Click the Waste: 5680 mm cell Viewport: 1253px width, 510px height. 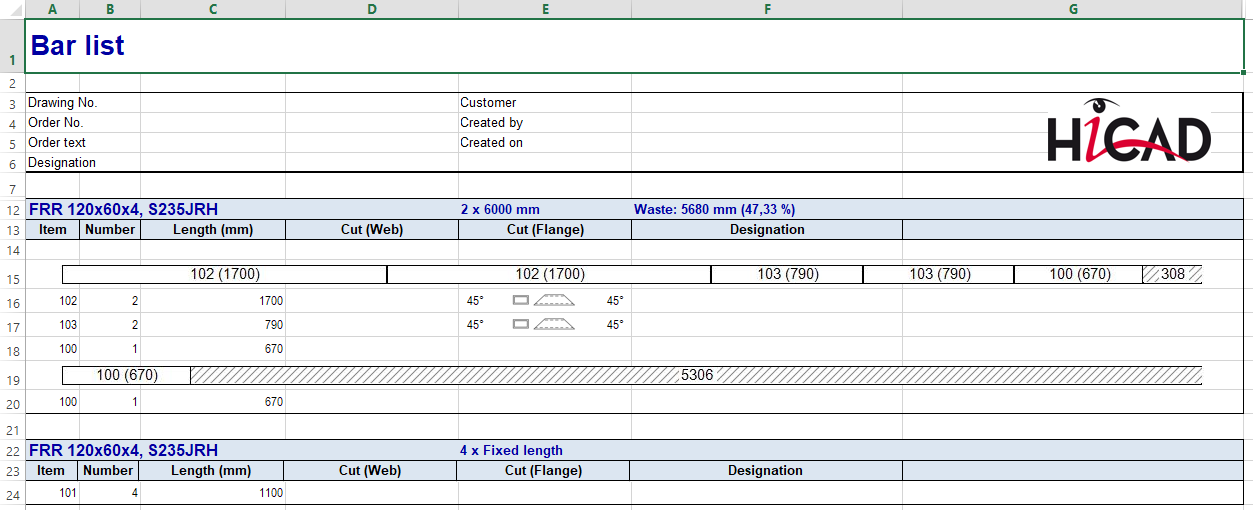[x=714, y=210]
